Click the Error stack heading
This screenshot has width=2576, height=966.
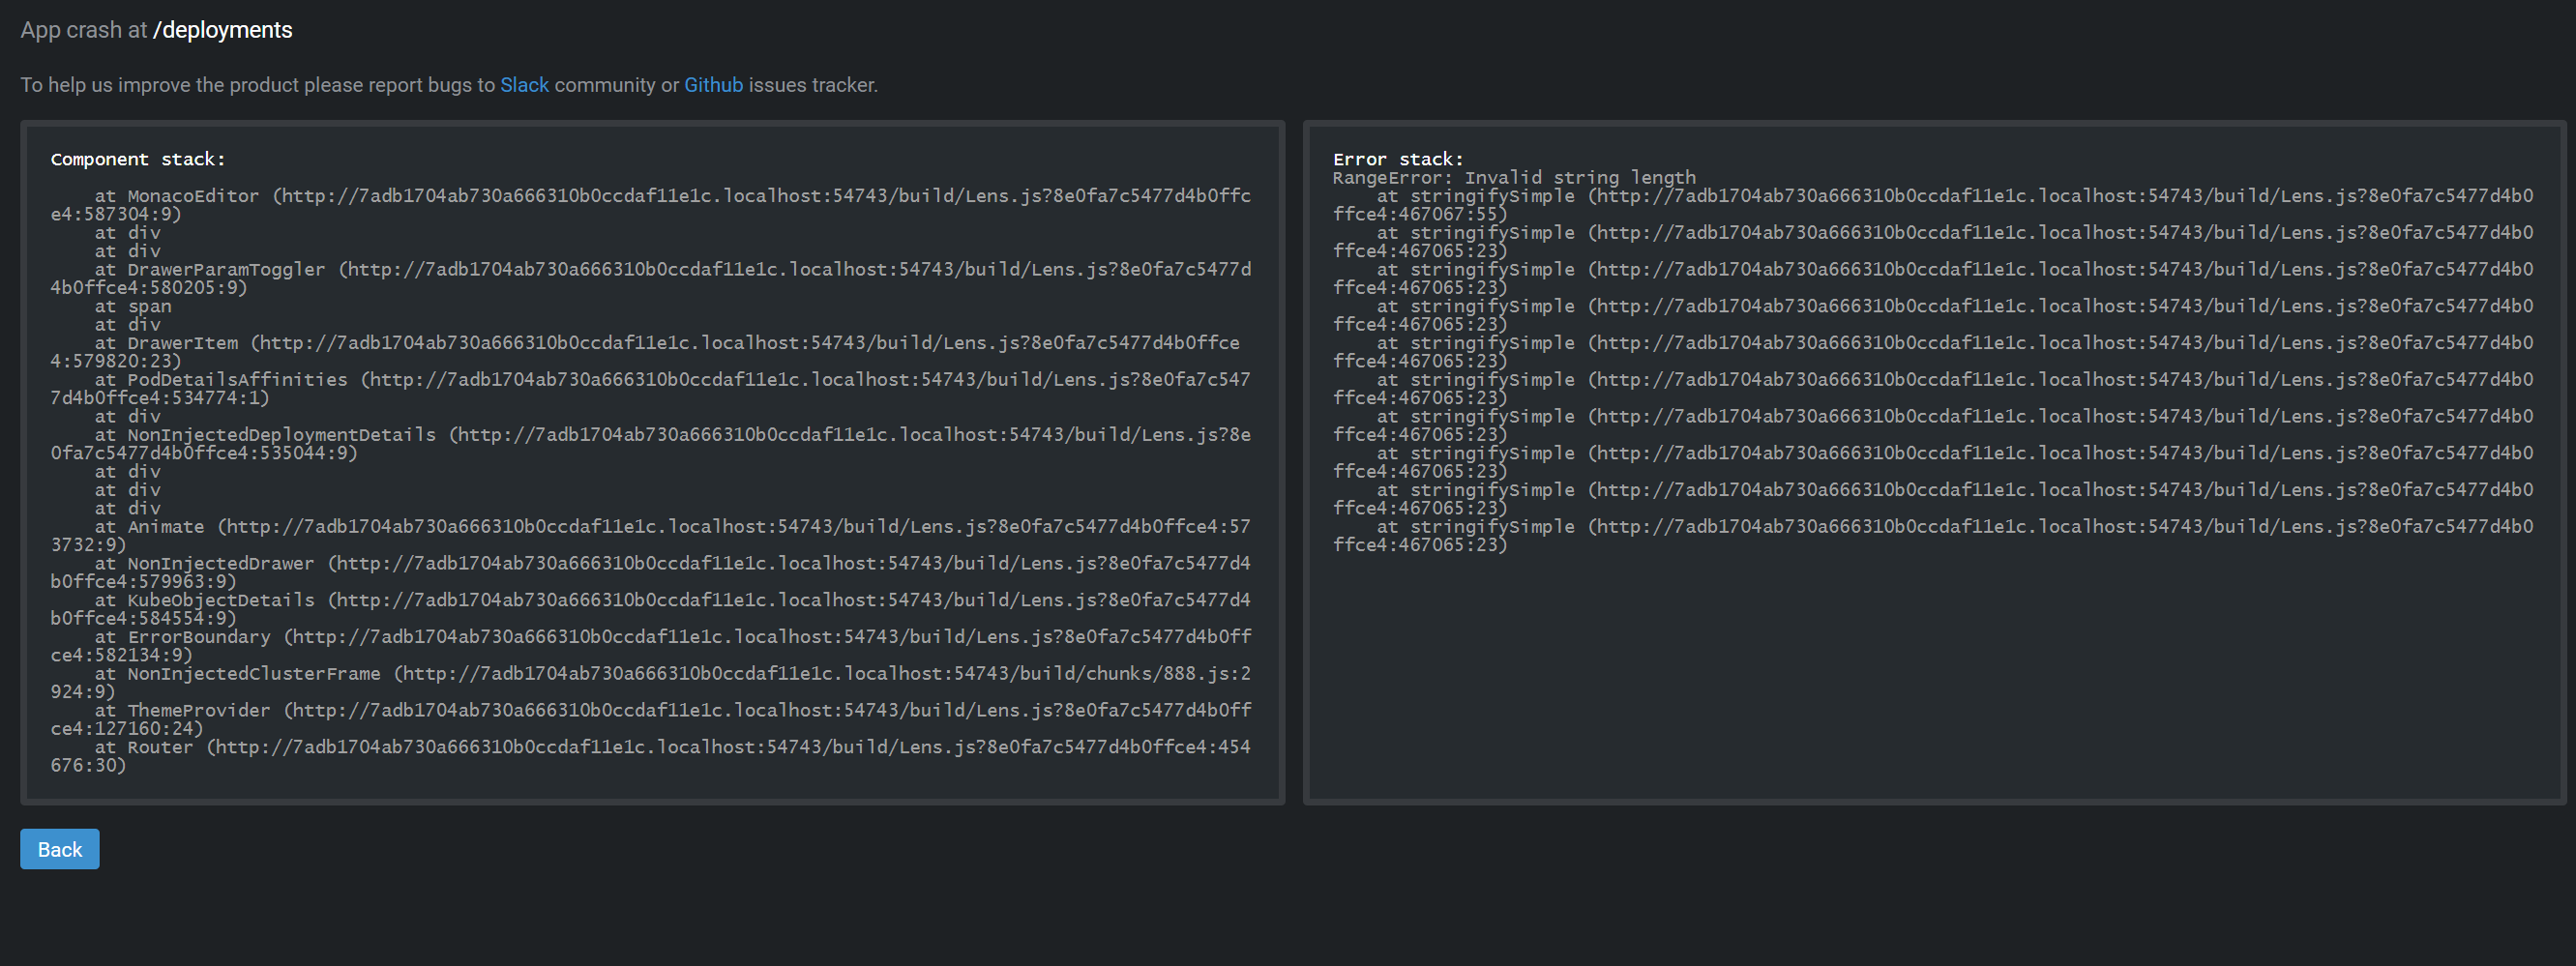pyautogui.click(x=1396, y=158)
